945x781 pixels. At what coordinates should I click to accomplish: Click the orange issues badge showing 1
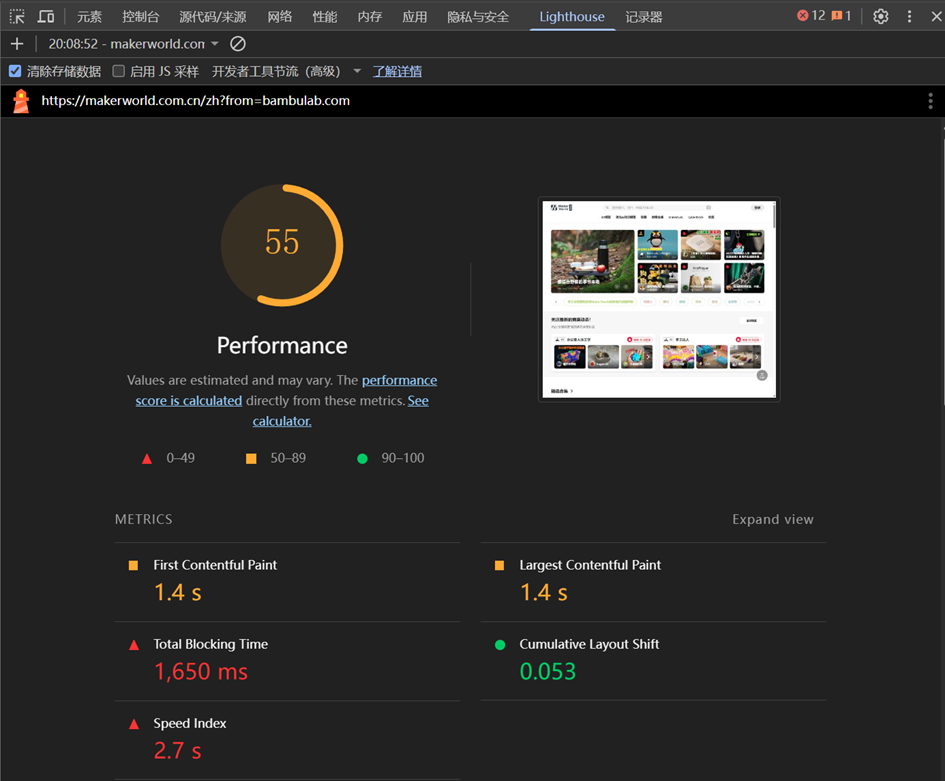(841, 16)
